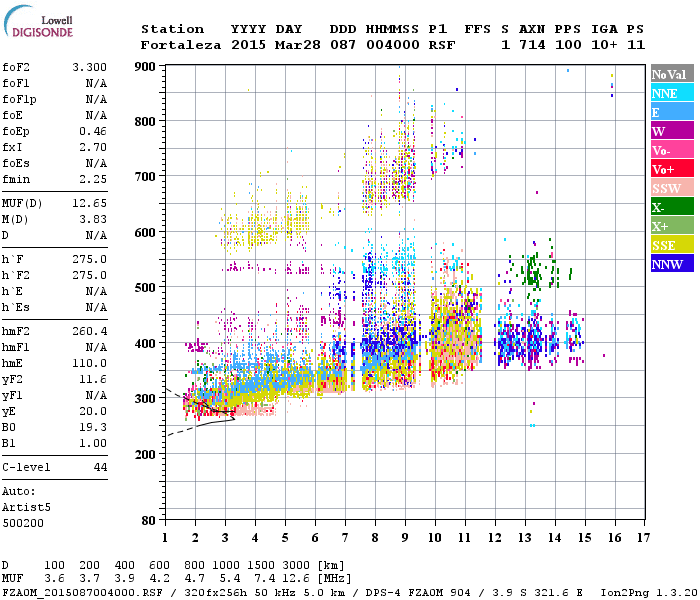Click the 500200 code below Artist5
Viewport: 700px width, 600px height.
(23, 523)
